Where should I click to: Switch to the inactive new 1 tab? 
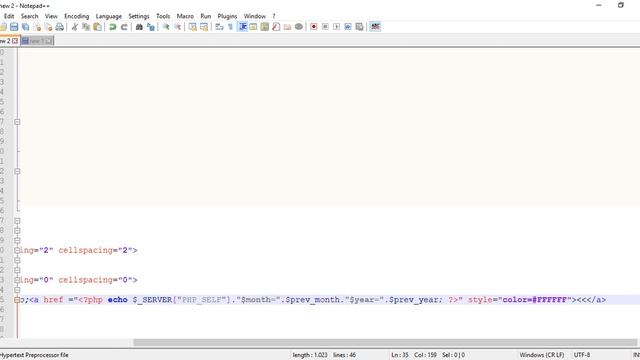tap(37, 41)
